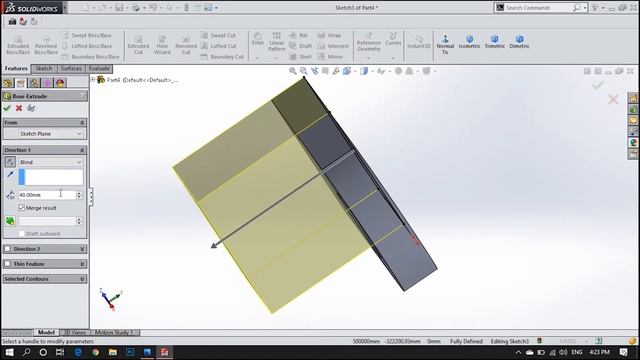
Task: Open the SolidWorks logo menu arrow
Action: coord(65,8)
